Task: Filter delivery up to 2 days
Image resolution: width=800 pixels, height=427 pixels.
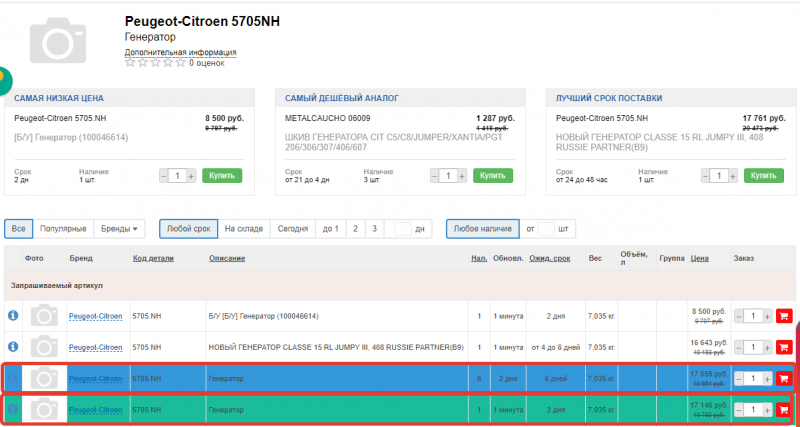Action: click(x=356, y=229)
